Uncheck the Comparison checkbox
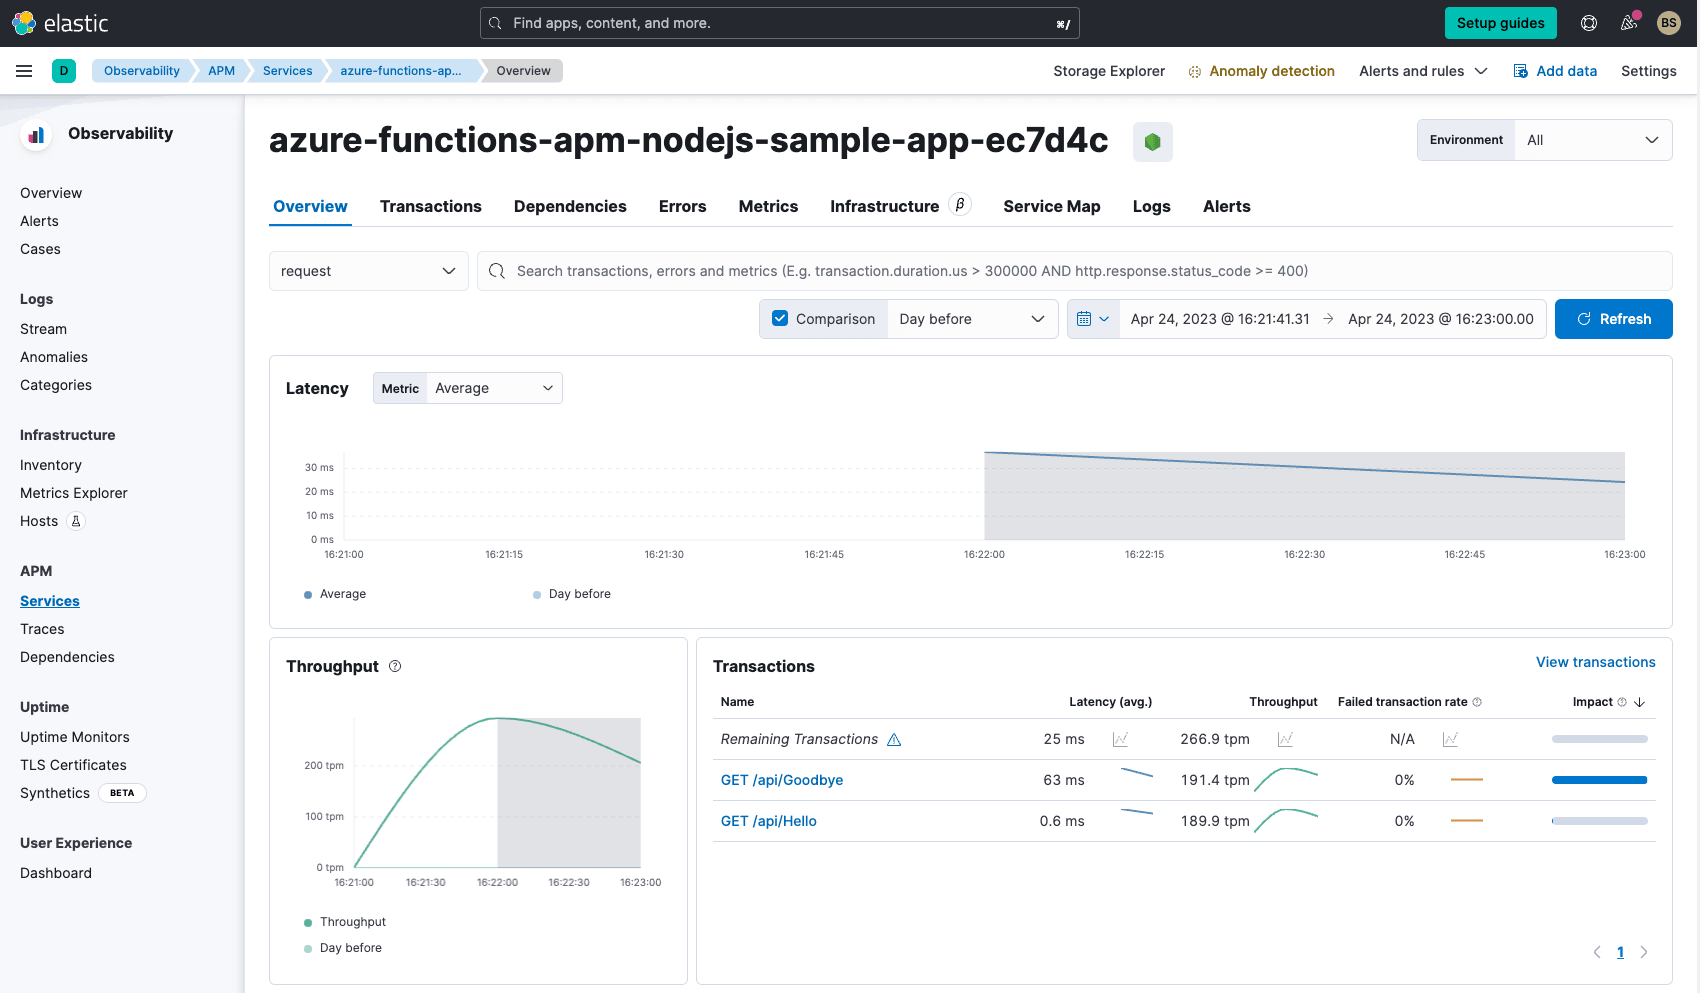The height and width of the screenshot is (993, 1700). 780,319
